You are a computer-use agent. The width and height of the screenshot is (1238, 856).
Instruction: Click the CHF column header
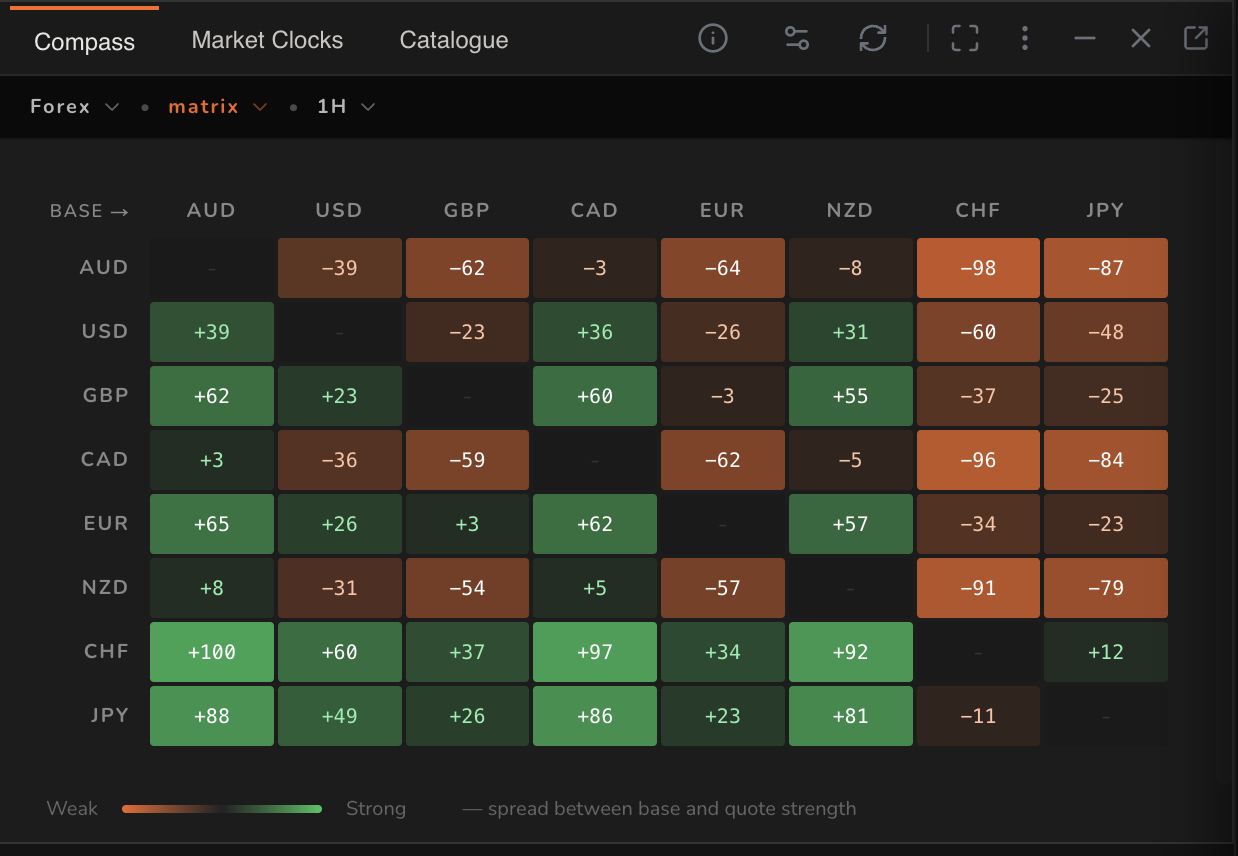[978, 211]
